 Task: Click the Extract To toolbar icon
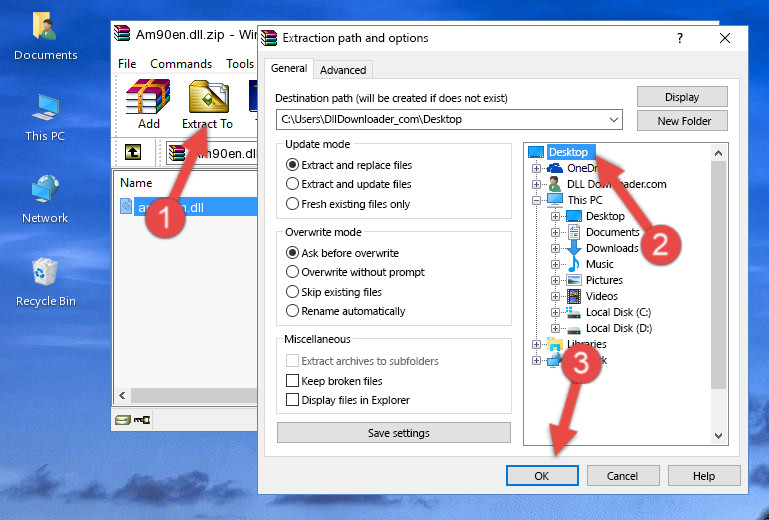pos(207,104)
